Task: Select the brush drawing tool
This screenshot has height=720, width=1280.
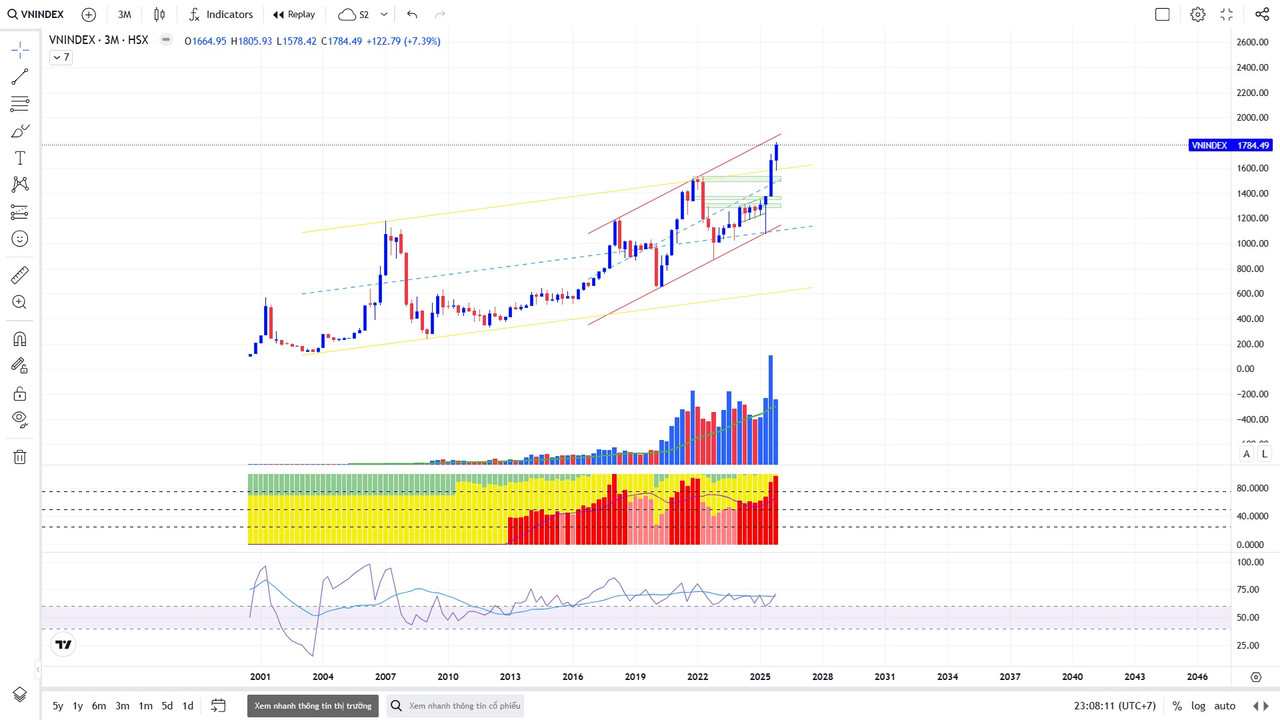Action: click(x=20, y=131)
